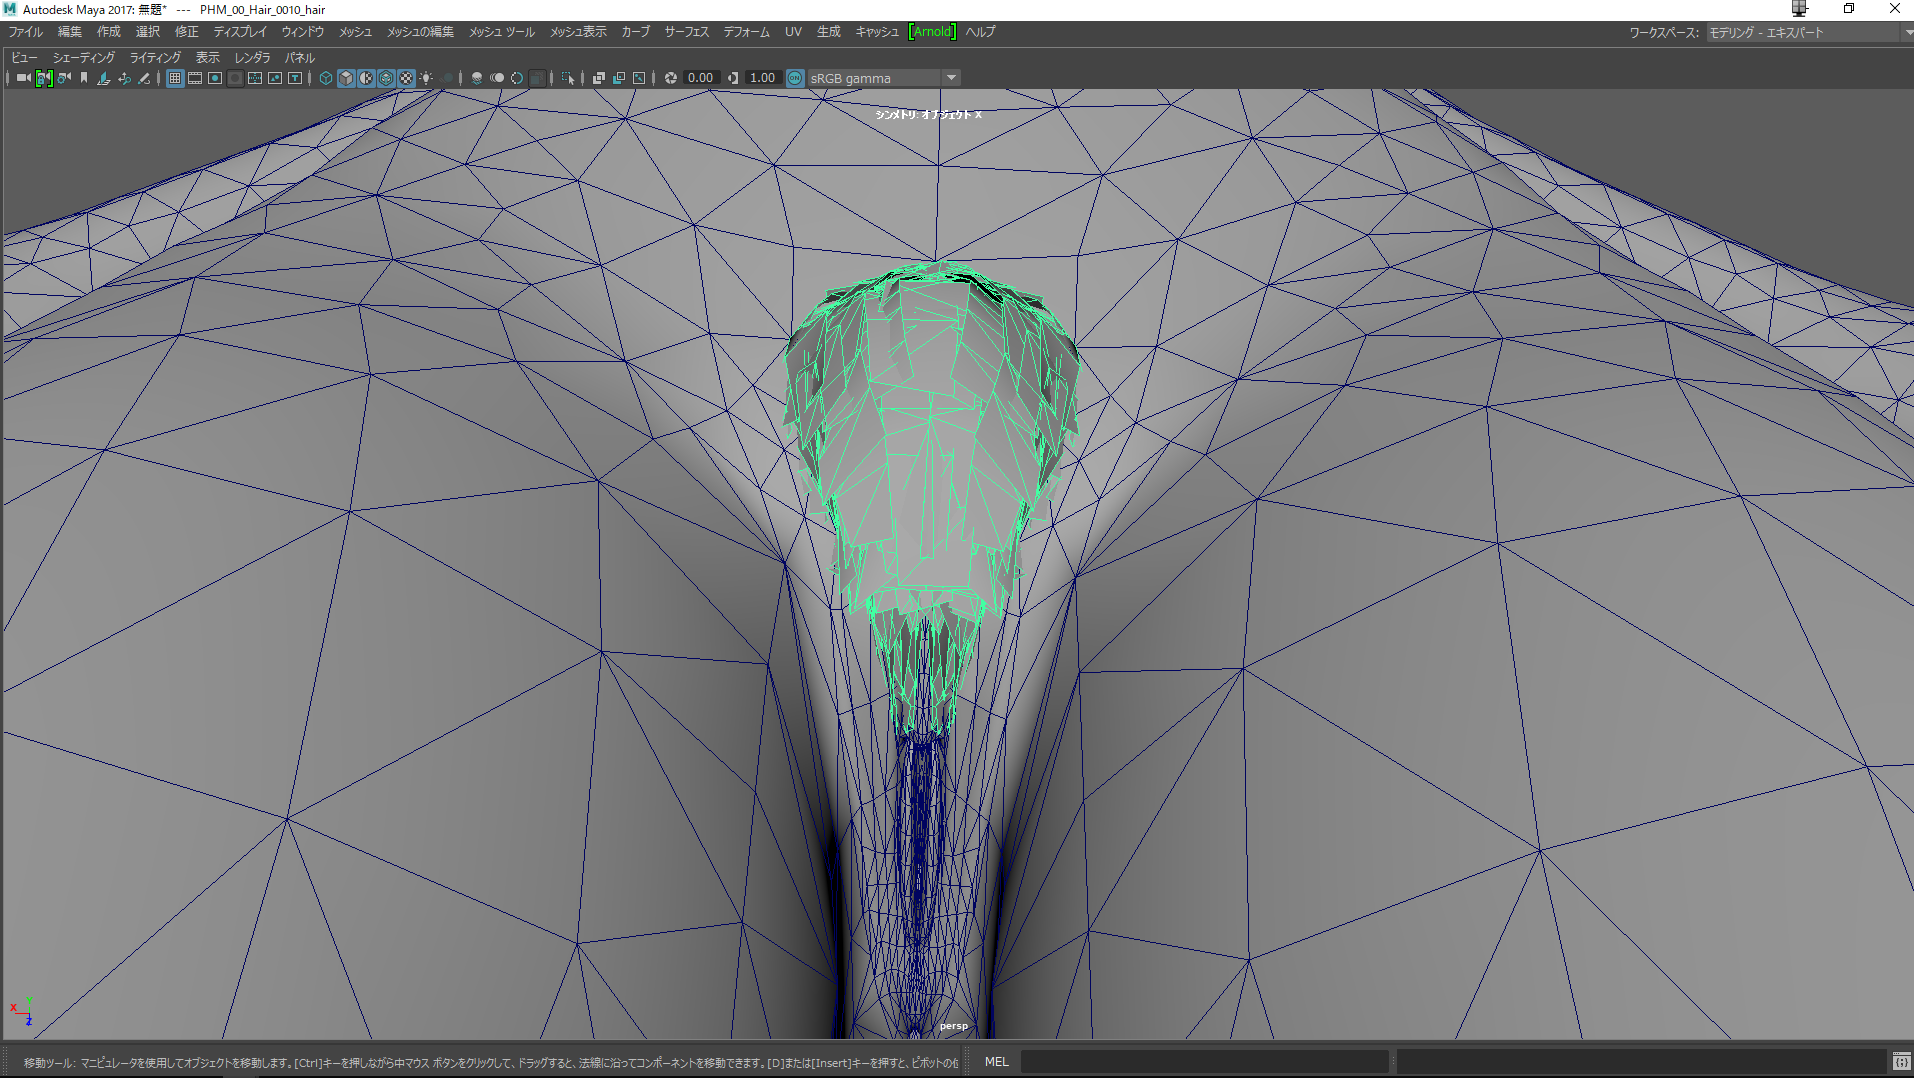Click the use all lights icon
Image resolution: width=1914 pixels, height=1078 pixels.
(427, 78)
